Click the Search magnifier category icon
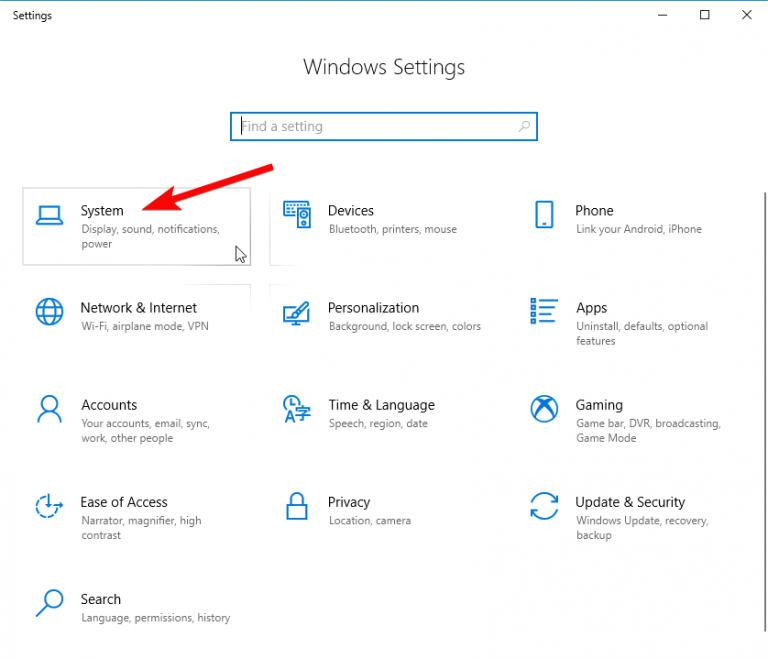 (x=49, y=603)
